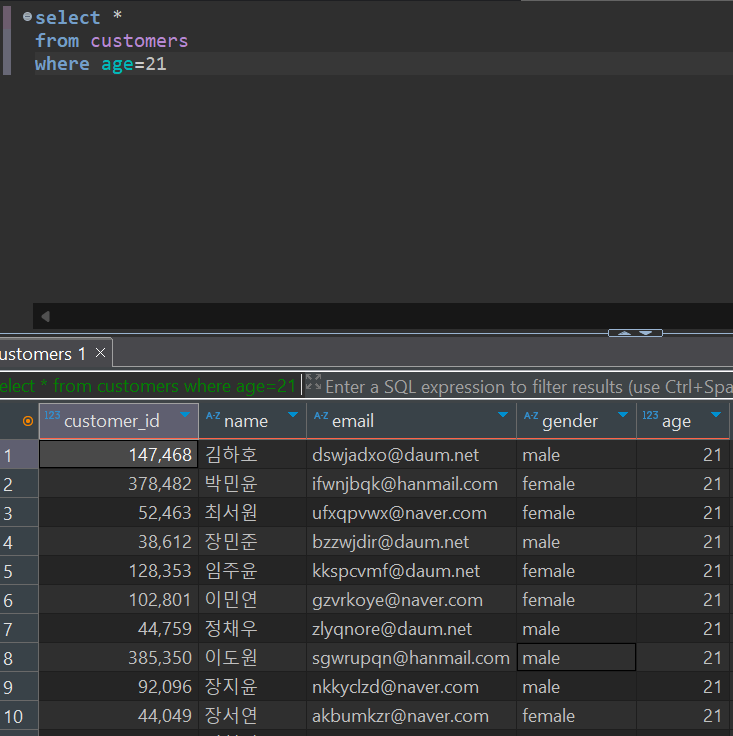This screenshot has height=736, width=733.
Task: Select row number 6 header
Action: pyautogui.click(x=19, y=600)
